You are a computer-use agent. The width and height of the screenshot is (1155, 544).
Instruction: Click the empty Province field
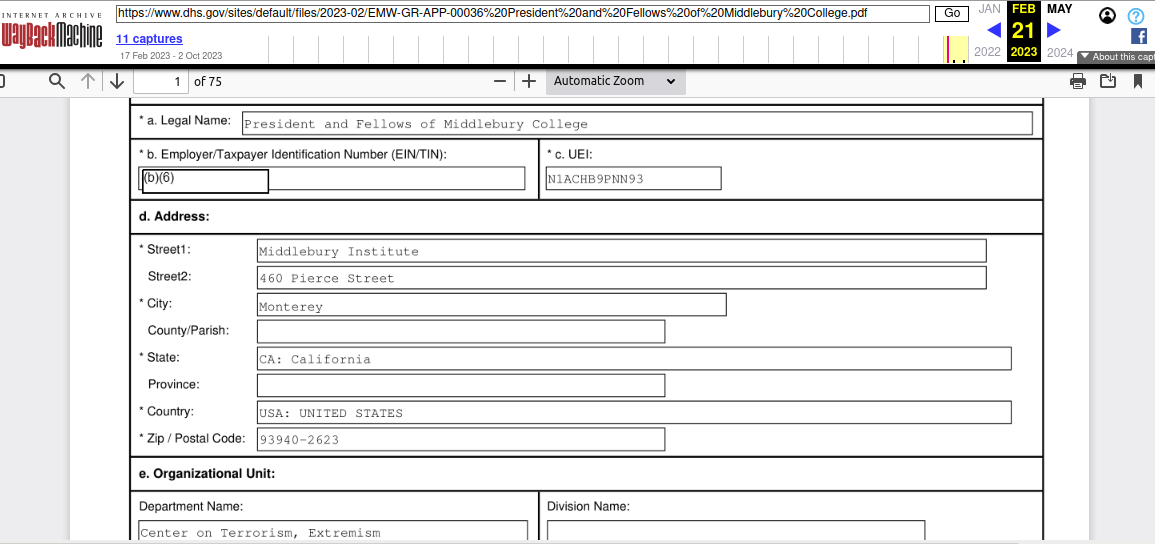click(x=461, y=385)
